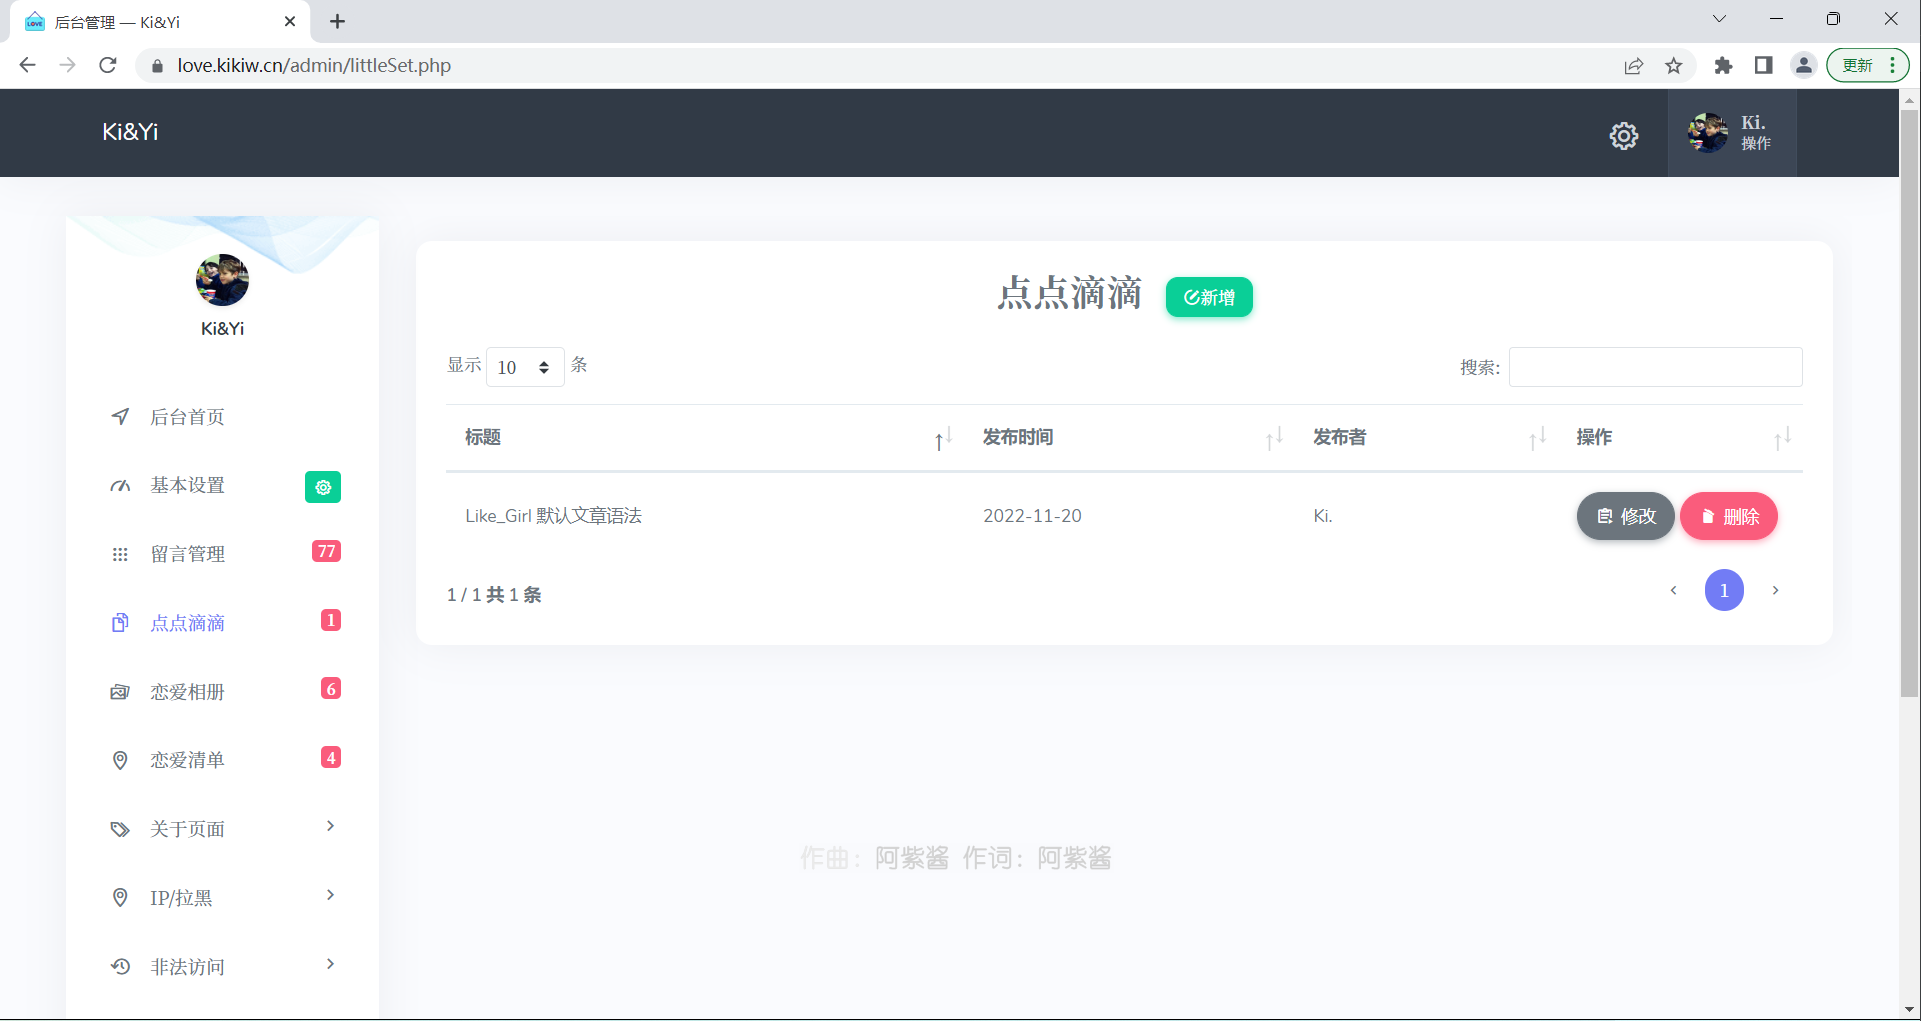Expand the IP/拉黑 submenu
The width and height of the screenshot is (1921, 1021).
[x=222, y=898]
